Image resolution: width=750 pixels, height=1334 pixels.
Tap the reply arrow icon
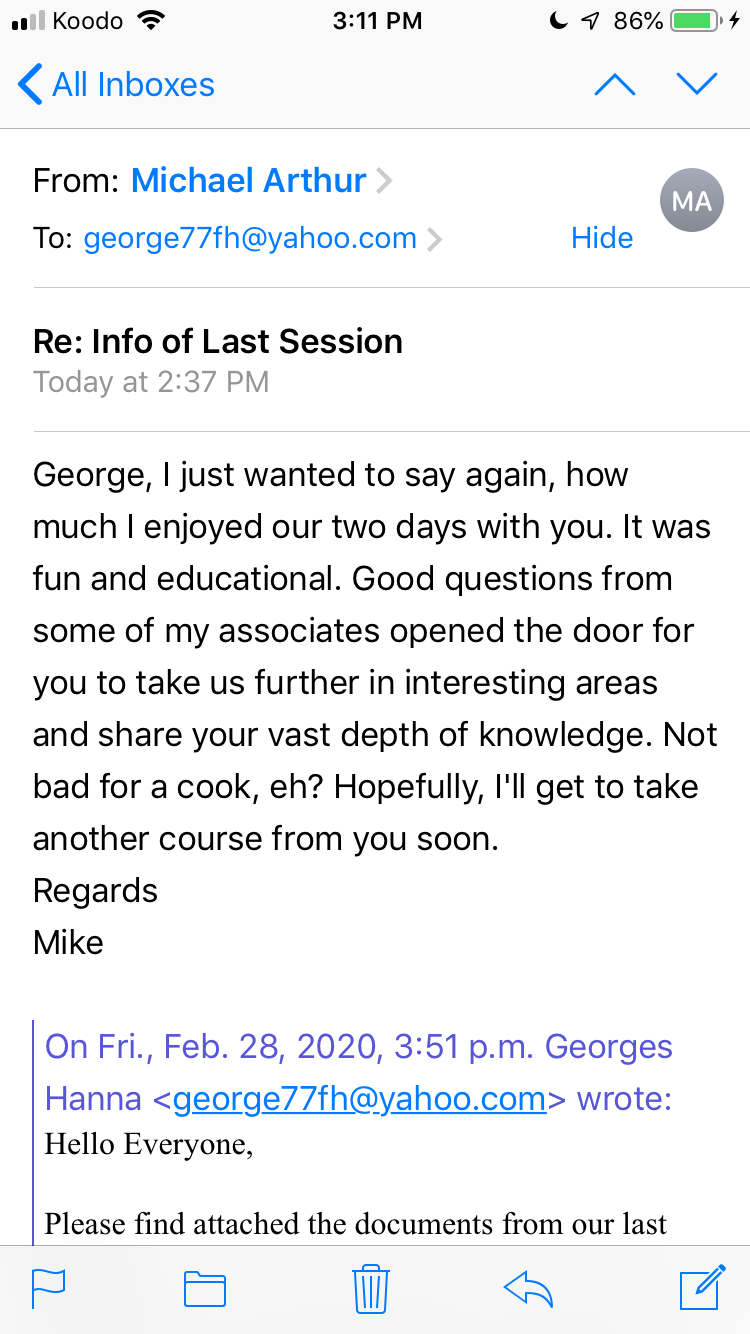[528, 1288]
